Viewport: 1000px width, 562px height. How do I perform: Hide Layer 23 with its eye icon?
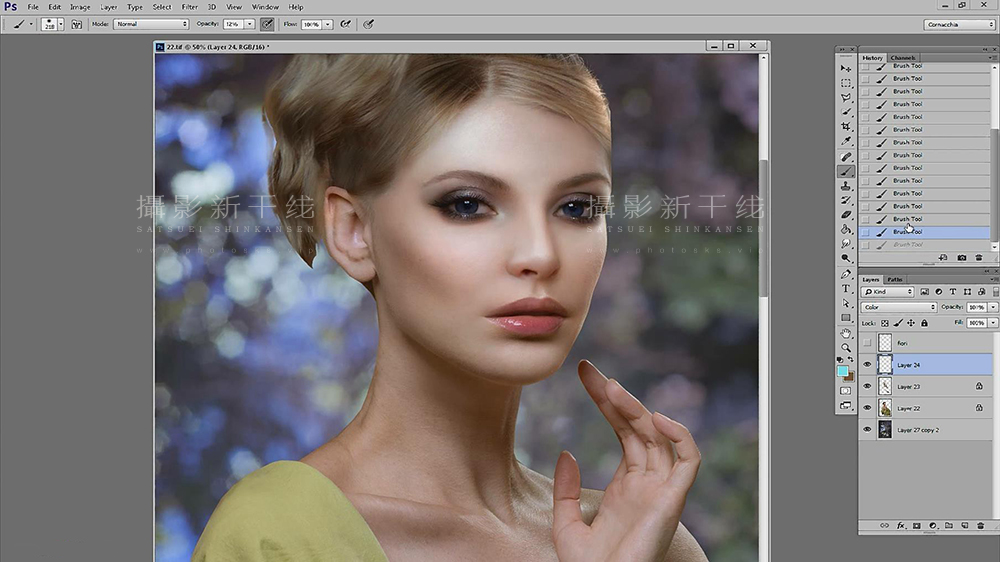click(x=867, y=387)
